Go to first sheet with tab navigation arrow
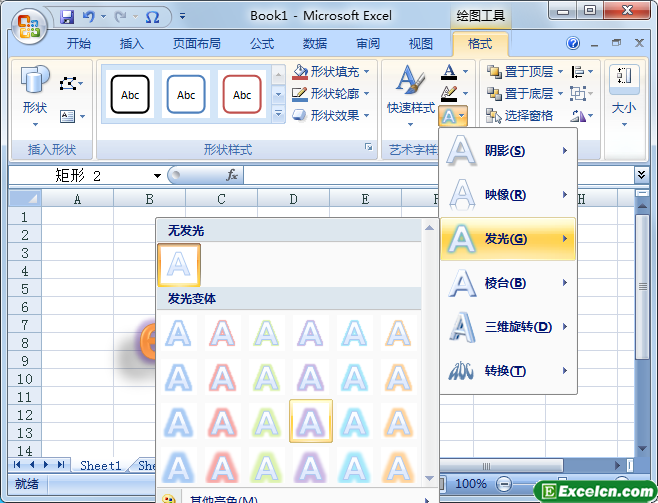This screenshot has width=658, height=503. click(17, 464)
